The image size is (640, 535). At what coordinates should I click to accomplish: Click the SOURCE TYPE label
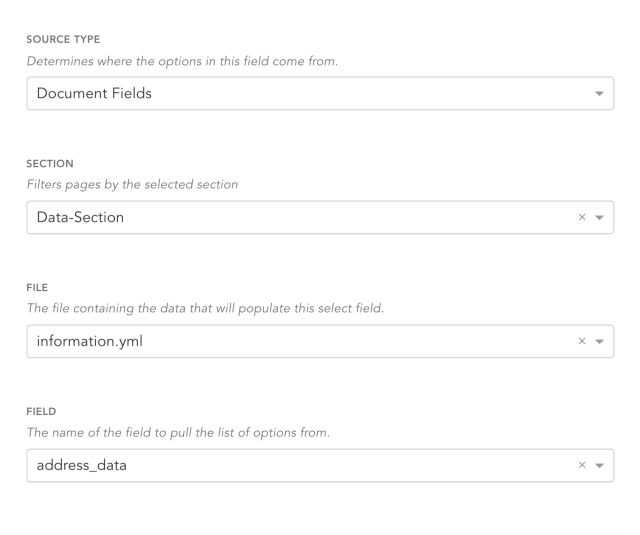pos(63,40)
